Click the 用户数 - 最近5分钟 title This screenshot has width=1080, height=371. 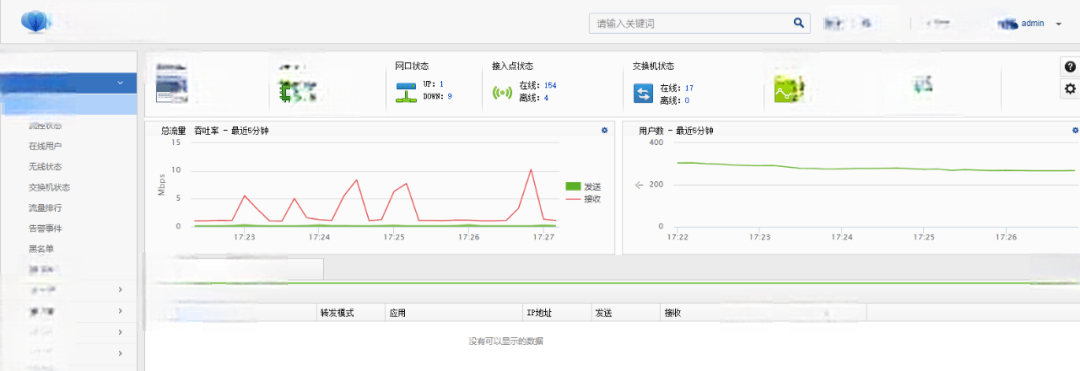(x=676, y=130)
